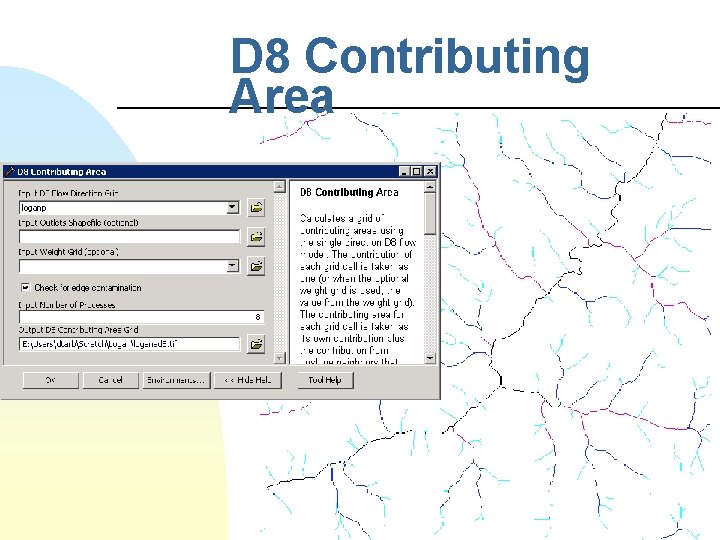Click the Input Weight Grid (optional) label
Screen dimensions: 720x540
pyautogui.click(x=68, y=252)
